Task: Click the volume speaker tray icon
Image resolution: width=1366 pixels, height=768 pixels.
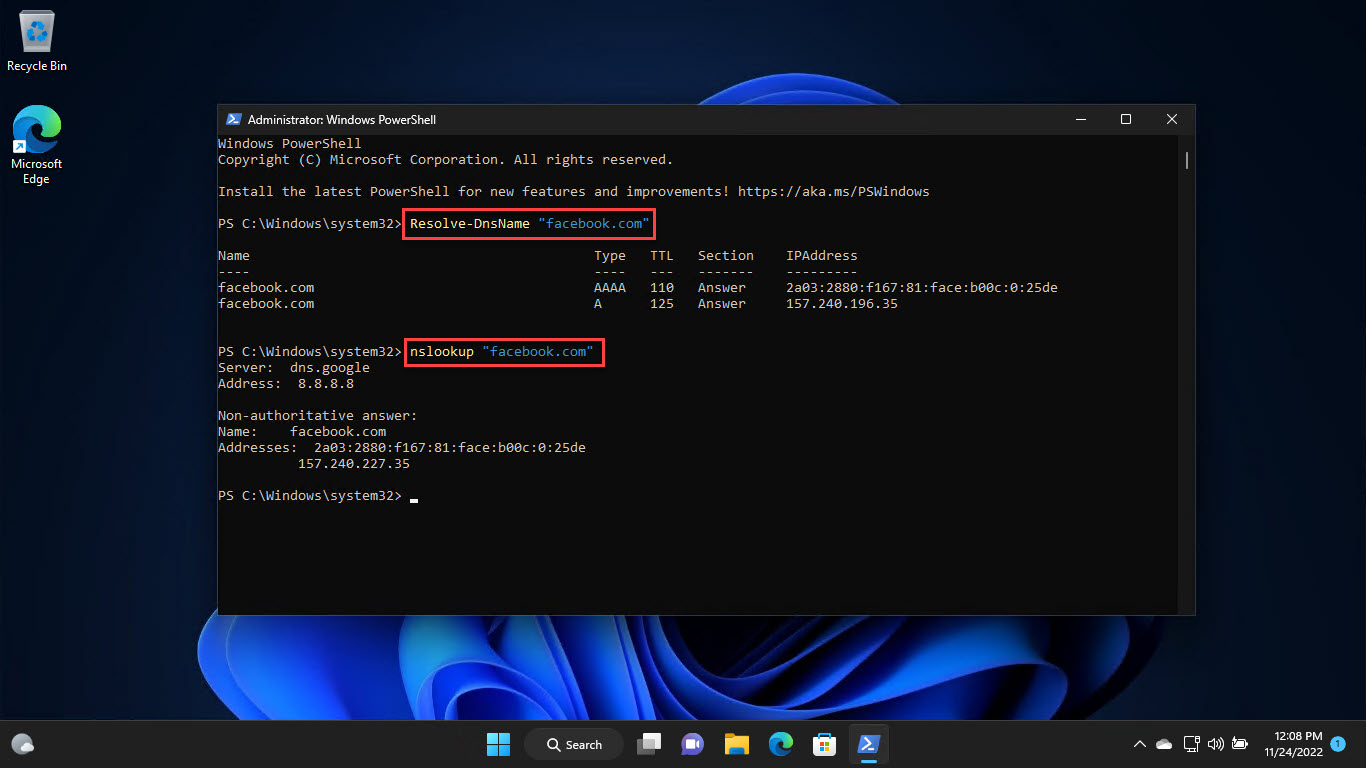Action: (1216, 744)
